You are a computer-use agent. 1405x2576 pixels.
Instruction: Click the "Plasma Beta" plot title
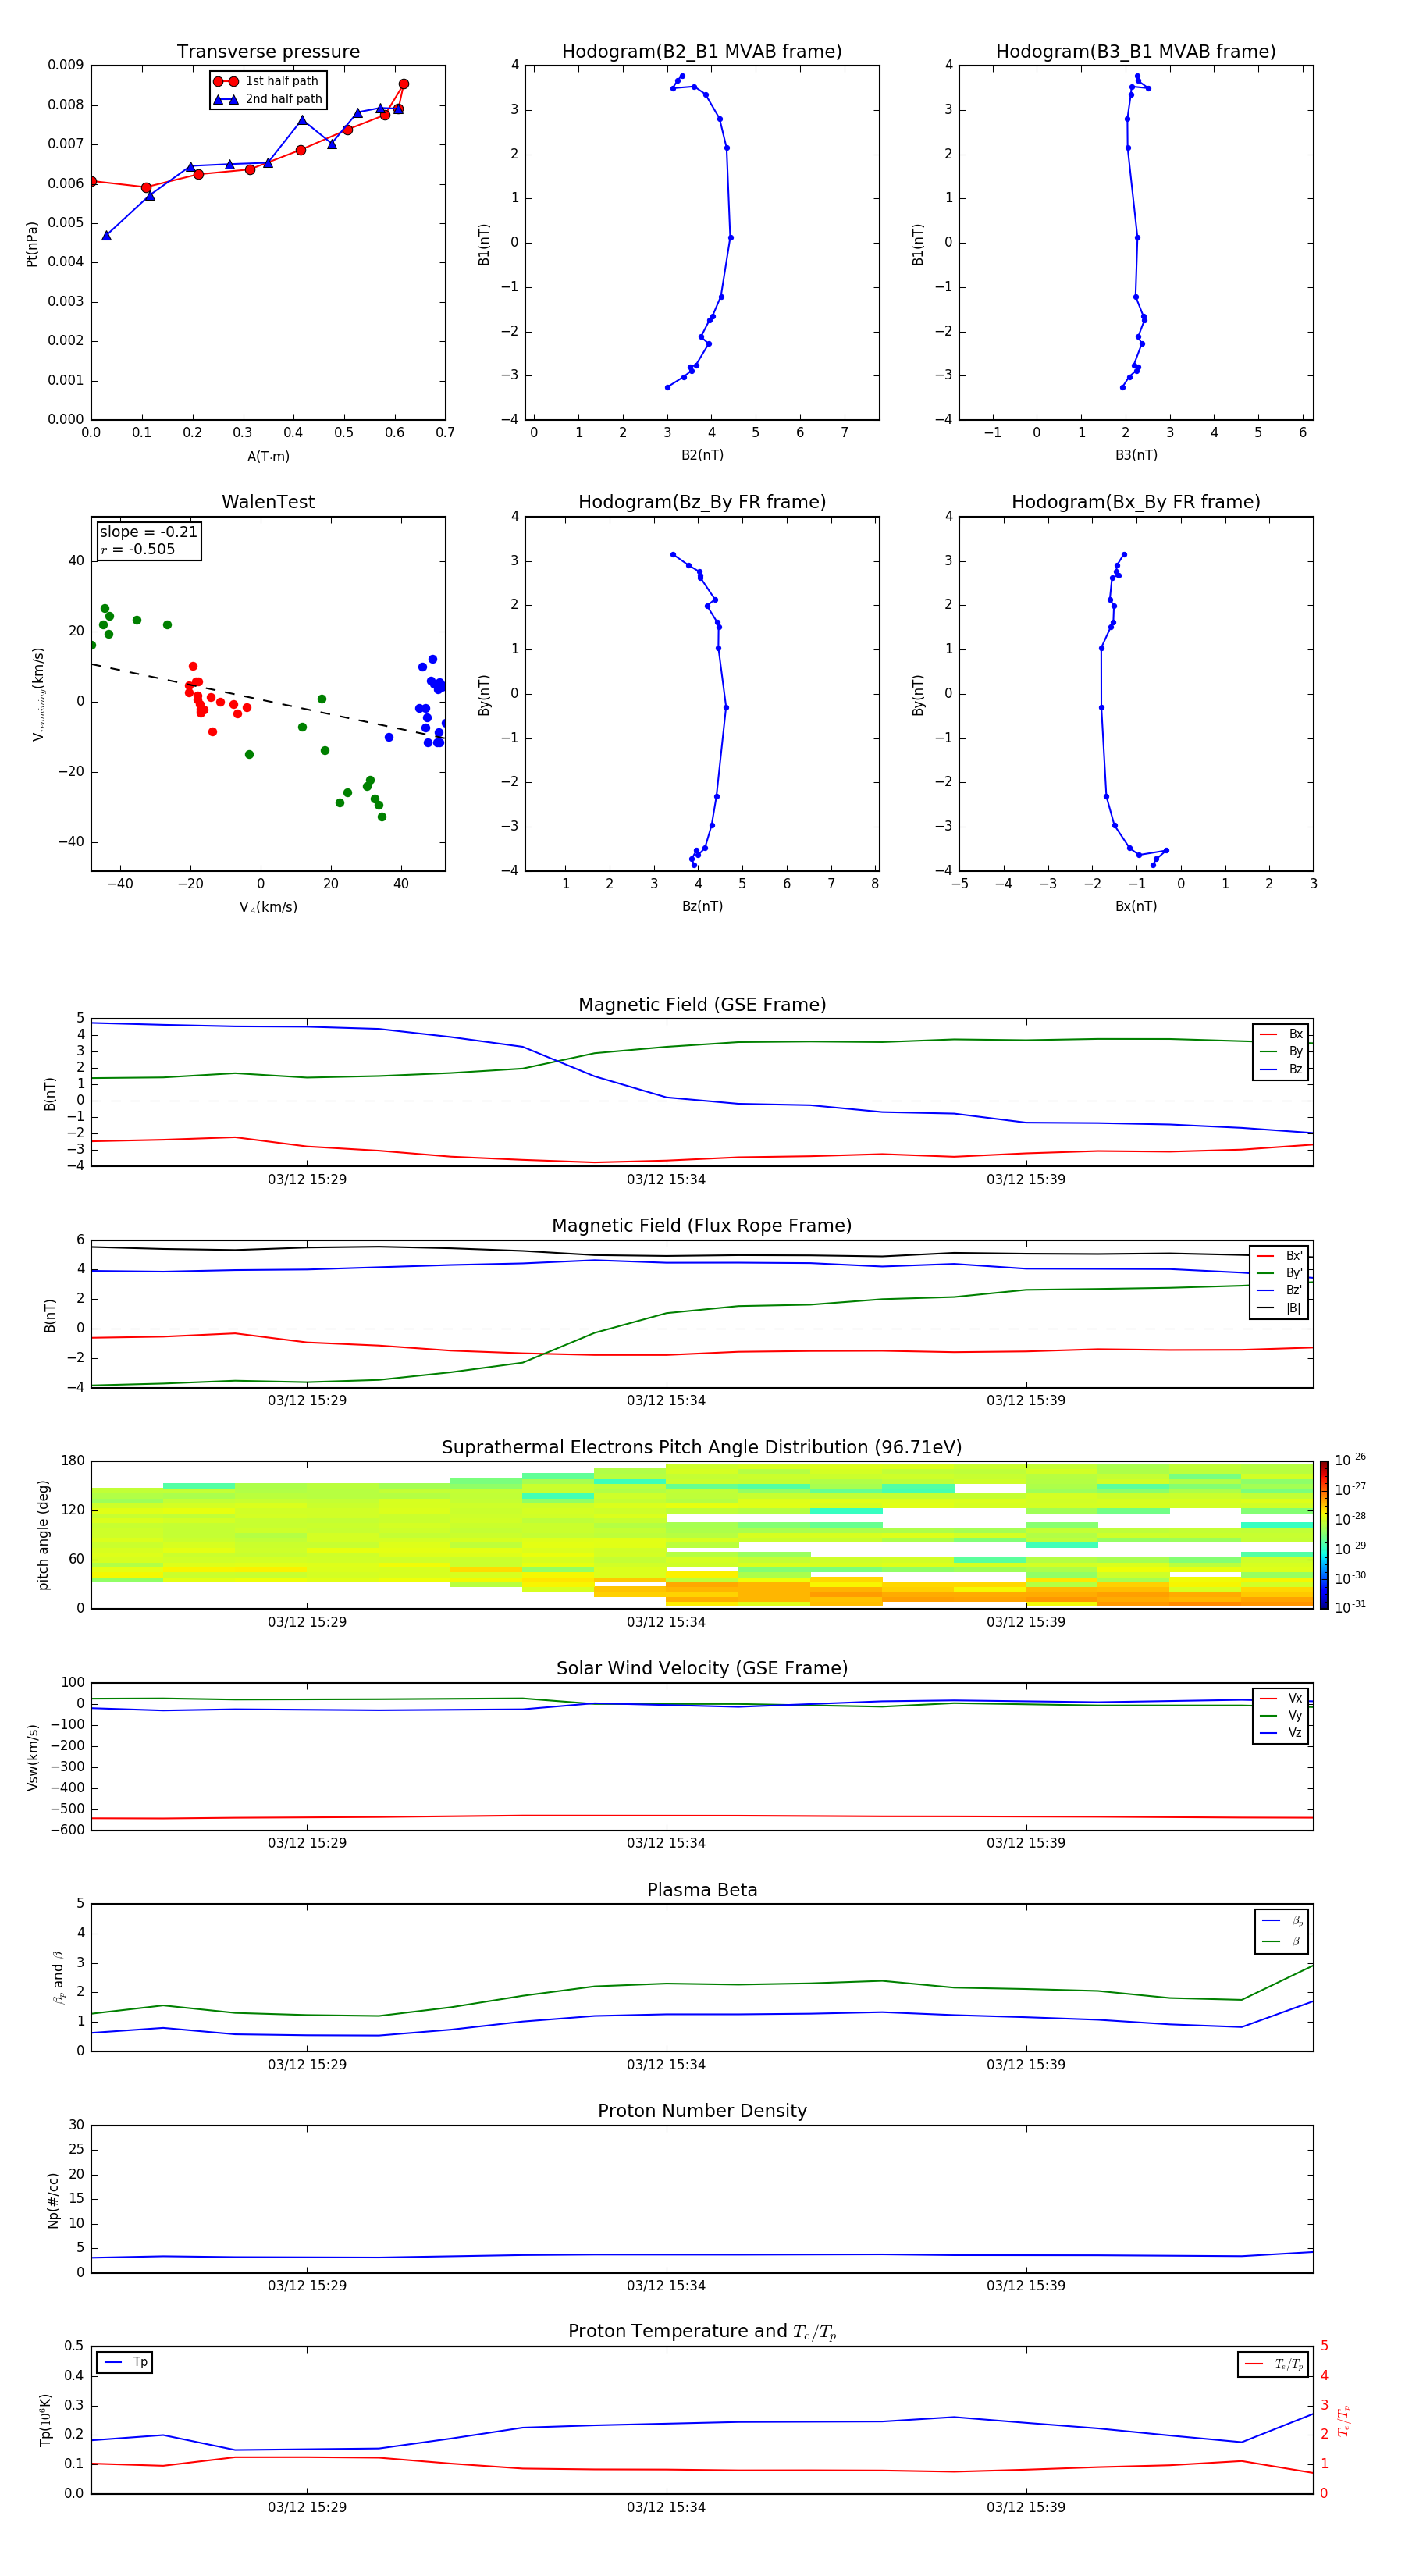tap(702, 1891)
